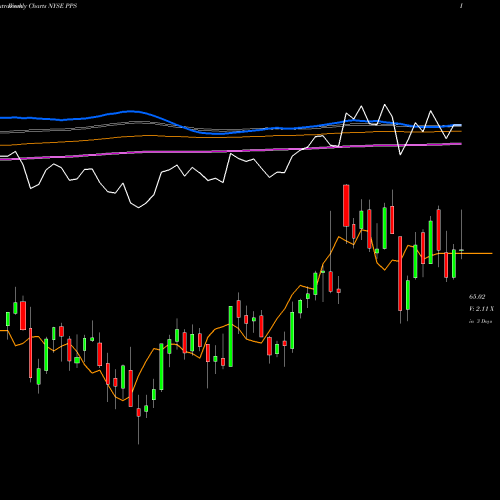Click the 65.02 price label

477,297
